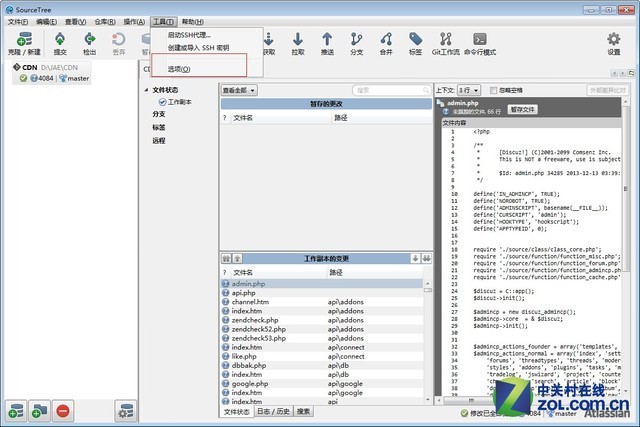Click the Push (推送) toolbar icon
The height and width of the screenshot is (427, 640).
point(327,41)
